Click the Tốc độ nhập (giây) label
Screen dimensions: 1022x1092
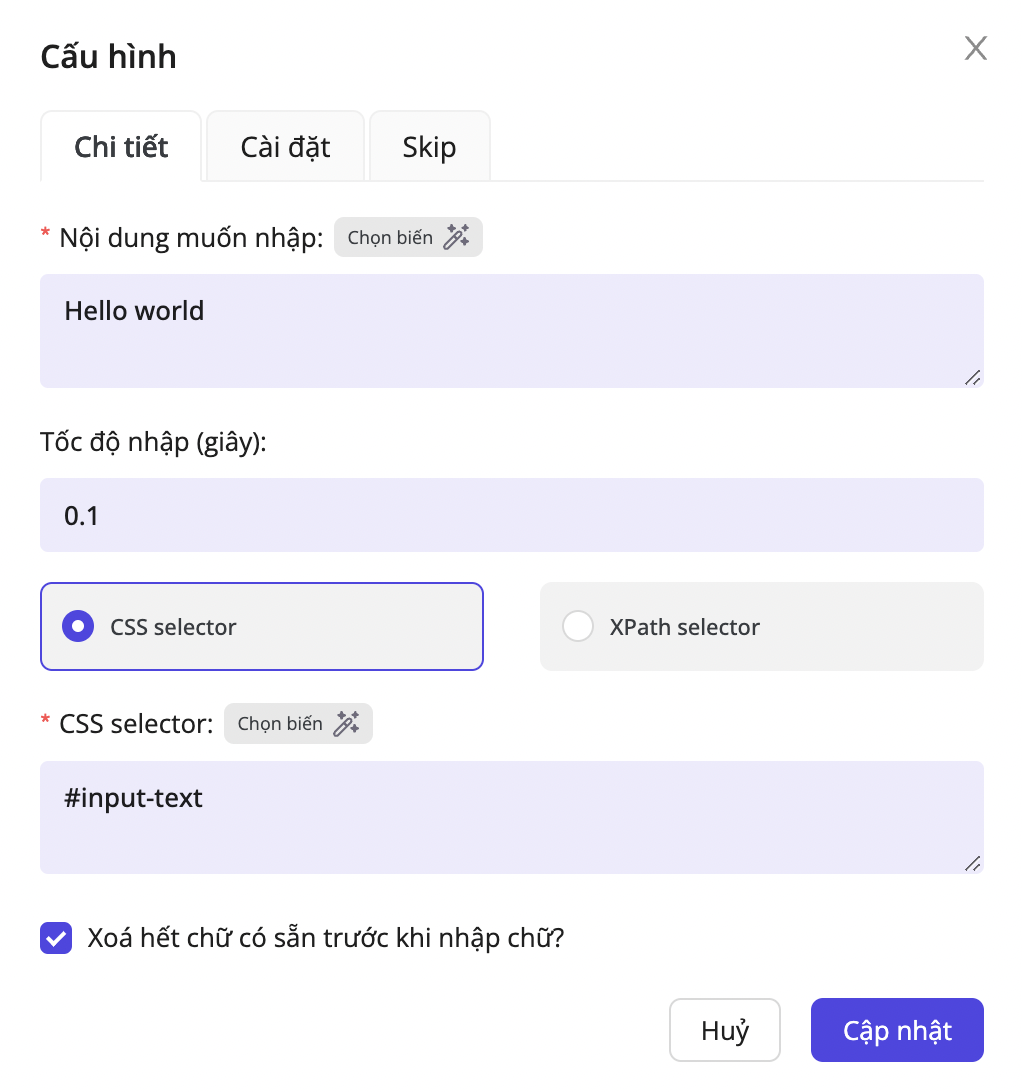pyautogui.click(x=154, y=442)
